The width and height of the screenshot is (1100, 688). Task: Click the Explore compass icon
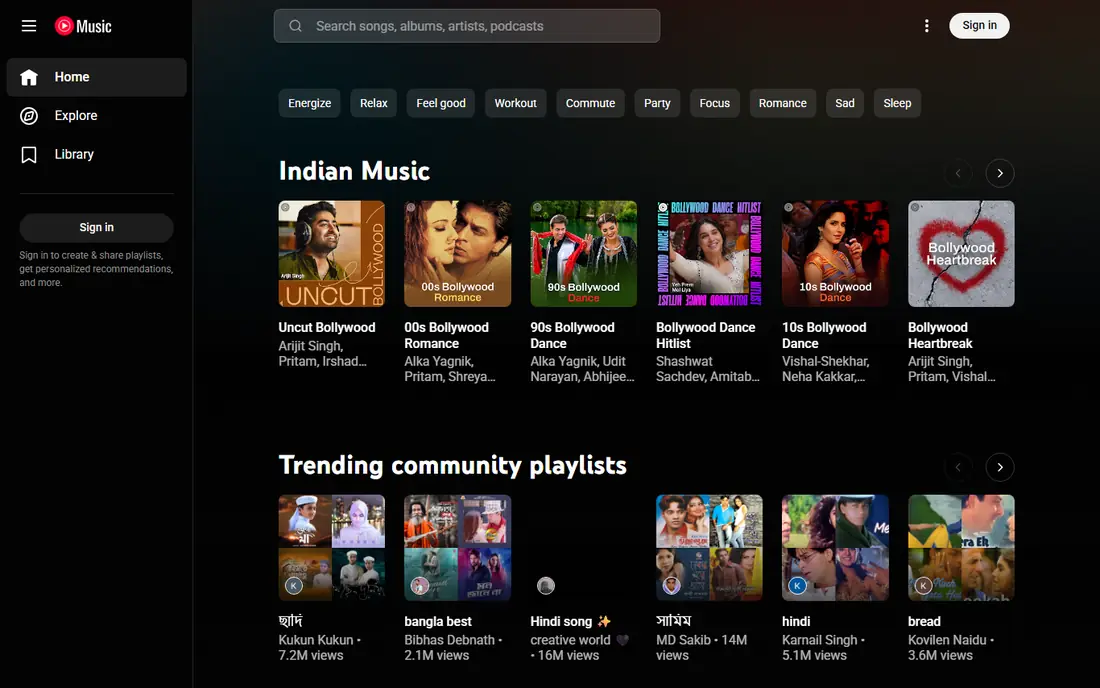(29, 116)
